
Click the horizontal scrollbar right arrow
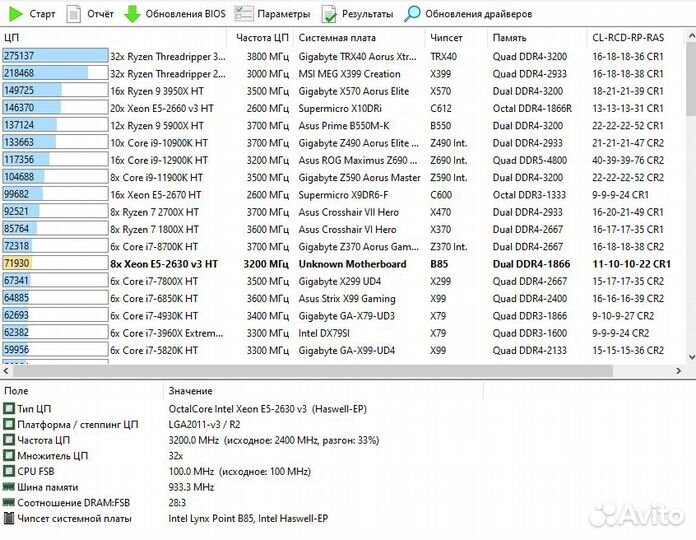(678, 371)
